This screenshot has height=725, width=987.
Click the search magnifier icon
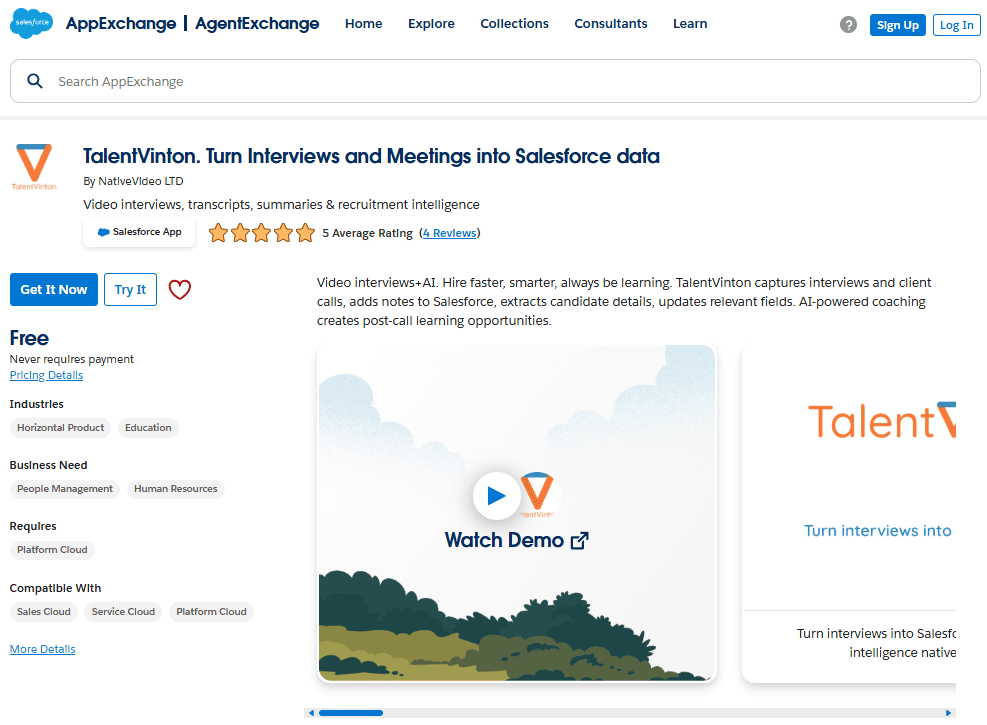tap(35, 81)
